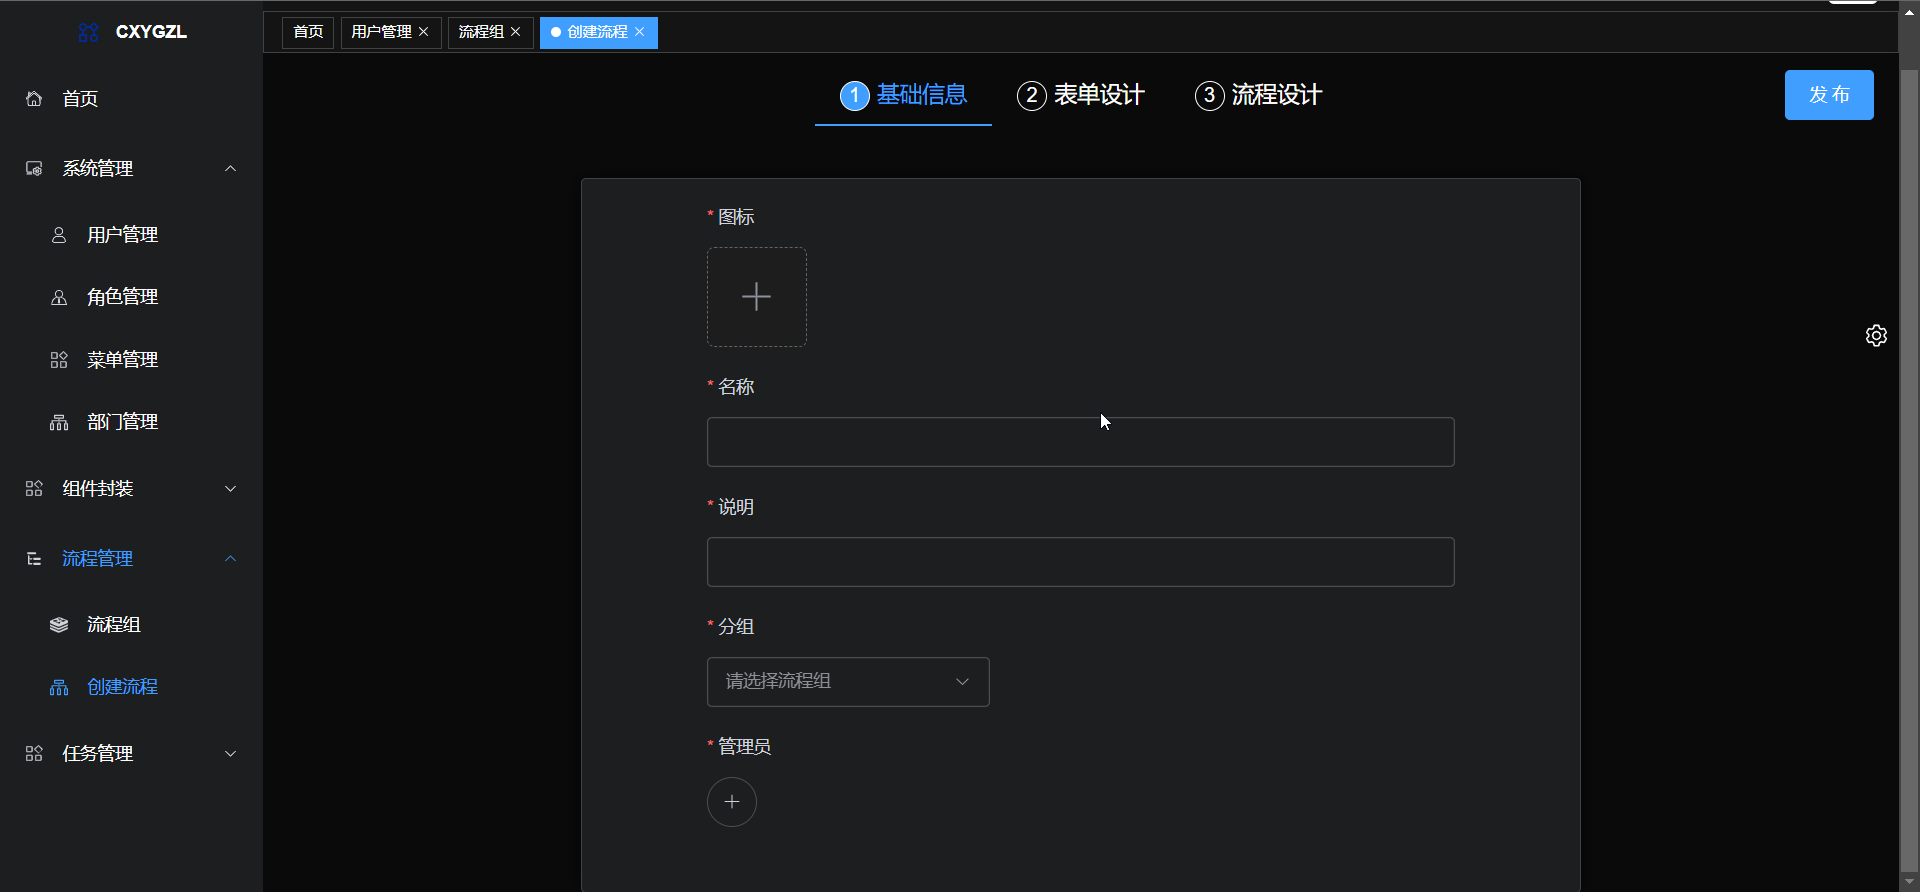The width and height of the screenshot is (1920, 892).
Task: Collapse the 系统管理 submenu chevron
Action: [x=231, y=169]
